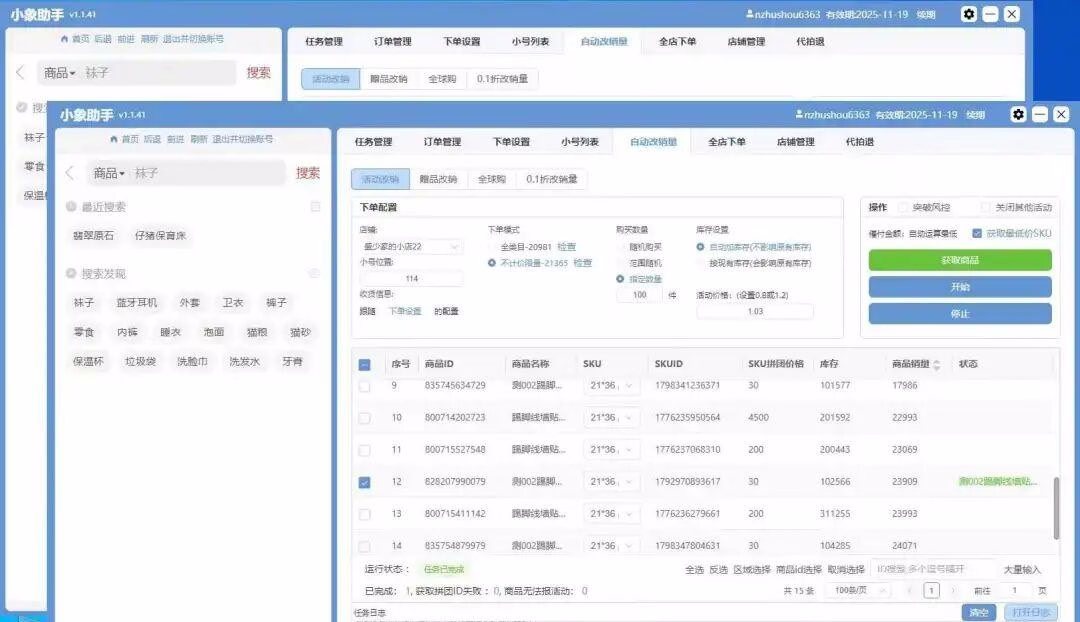This screenshot has width=1080, height=622.
Task: Go to next page using pagination arrow
Action: tap(952, 591)
